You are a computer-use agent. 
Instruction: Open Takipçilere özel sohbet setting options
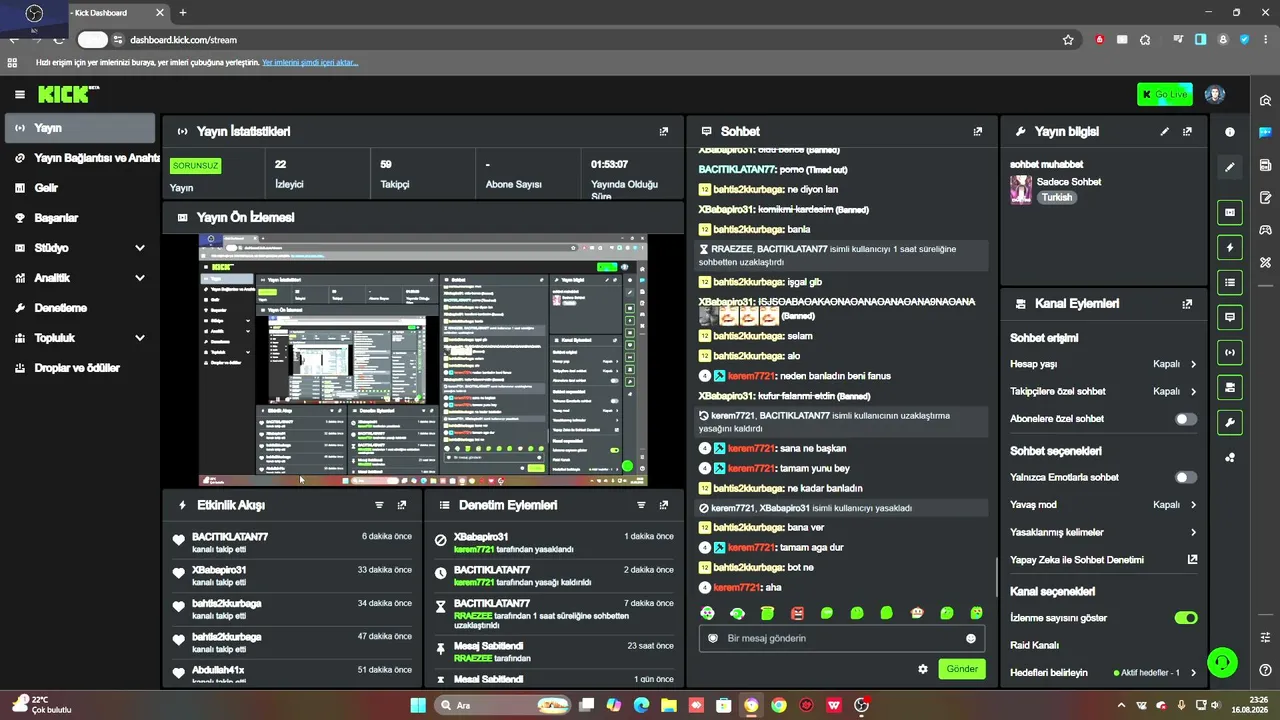coord(1103,392)
